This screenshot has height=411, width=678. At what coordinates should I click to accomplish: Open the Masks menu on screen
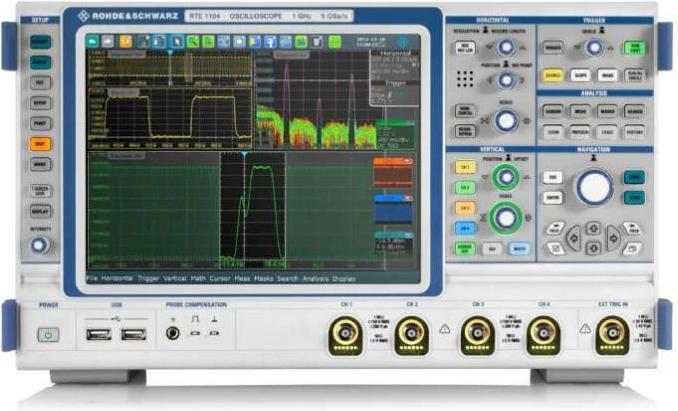[263, 279]
